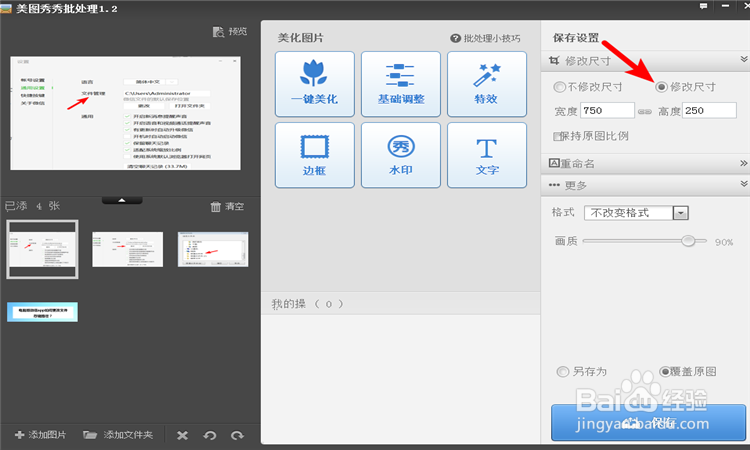Open the feedback message icon in title bar

(703, 6)
